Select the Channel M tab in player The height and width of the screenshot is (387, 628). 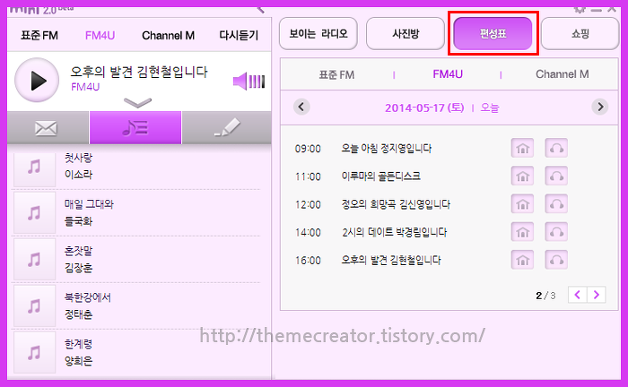tap(168, 36)
